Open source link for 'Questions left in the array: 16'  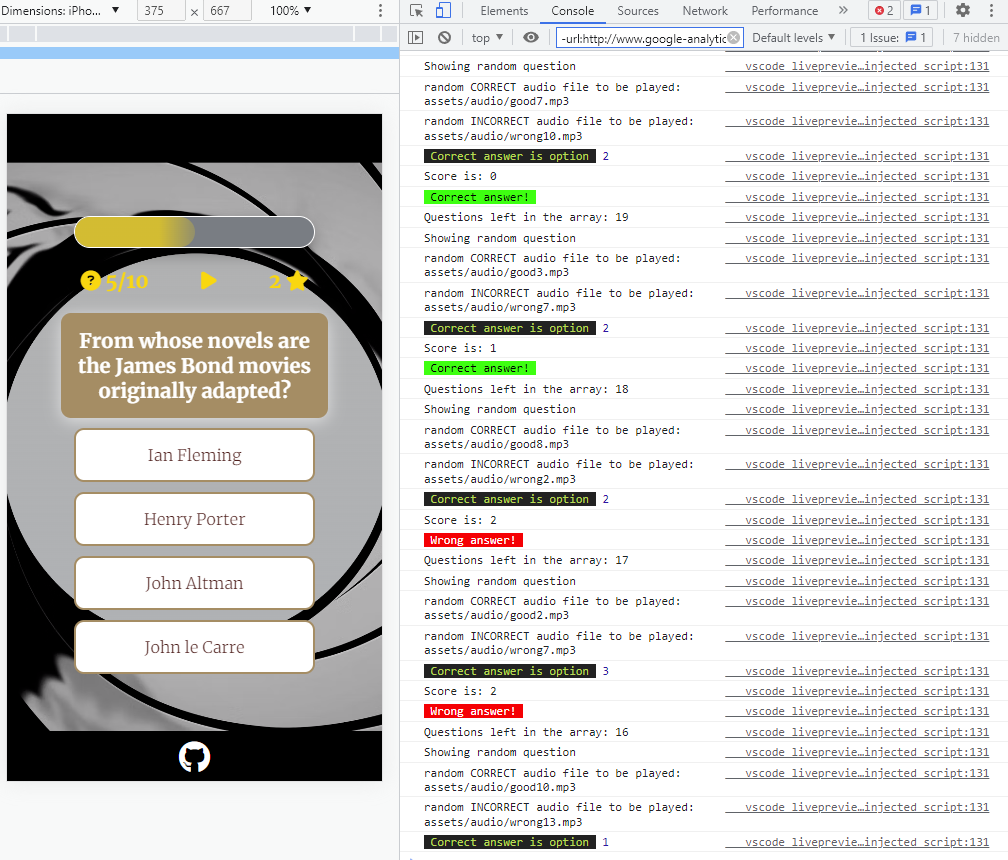[857, 732]
